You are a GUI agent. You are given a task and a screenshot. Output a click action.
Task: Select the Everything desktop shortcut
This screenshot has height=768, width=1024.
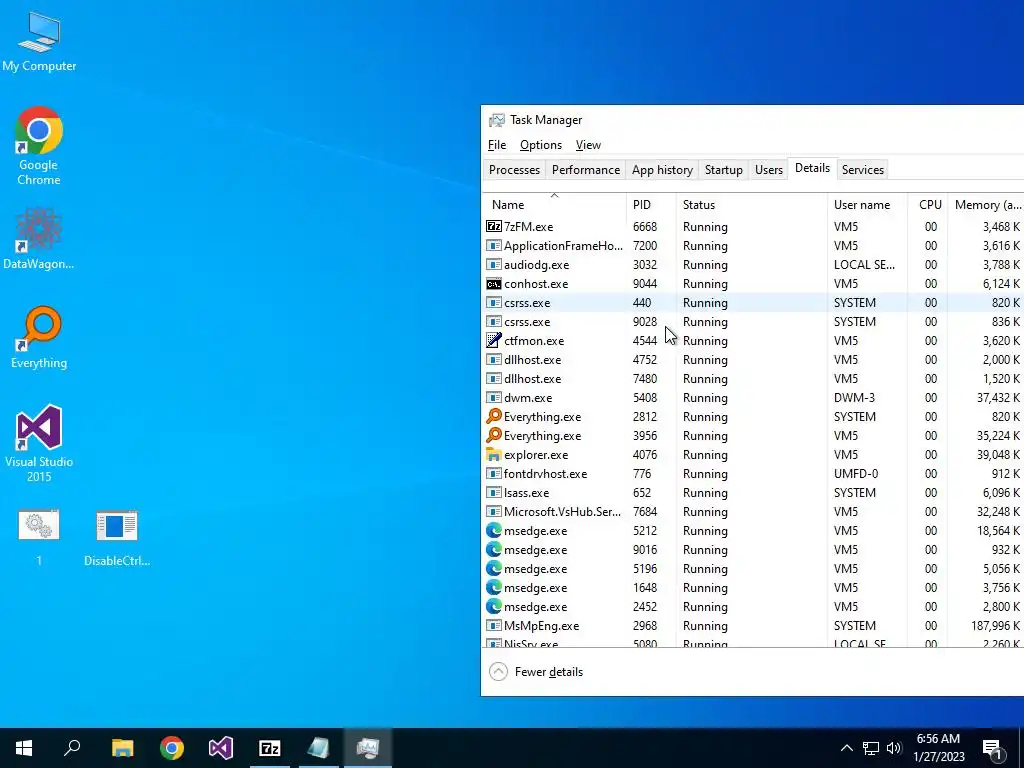39,338
